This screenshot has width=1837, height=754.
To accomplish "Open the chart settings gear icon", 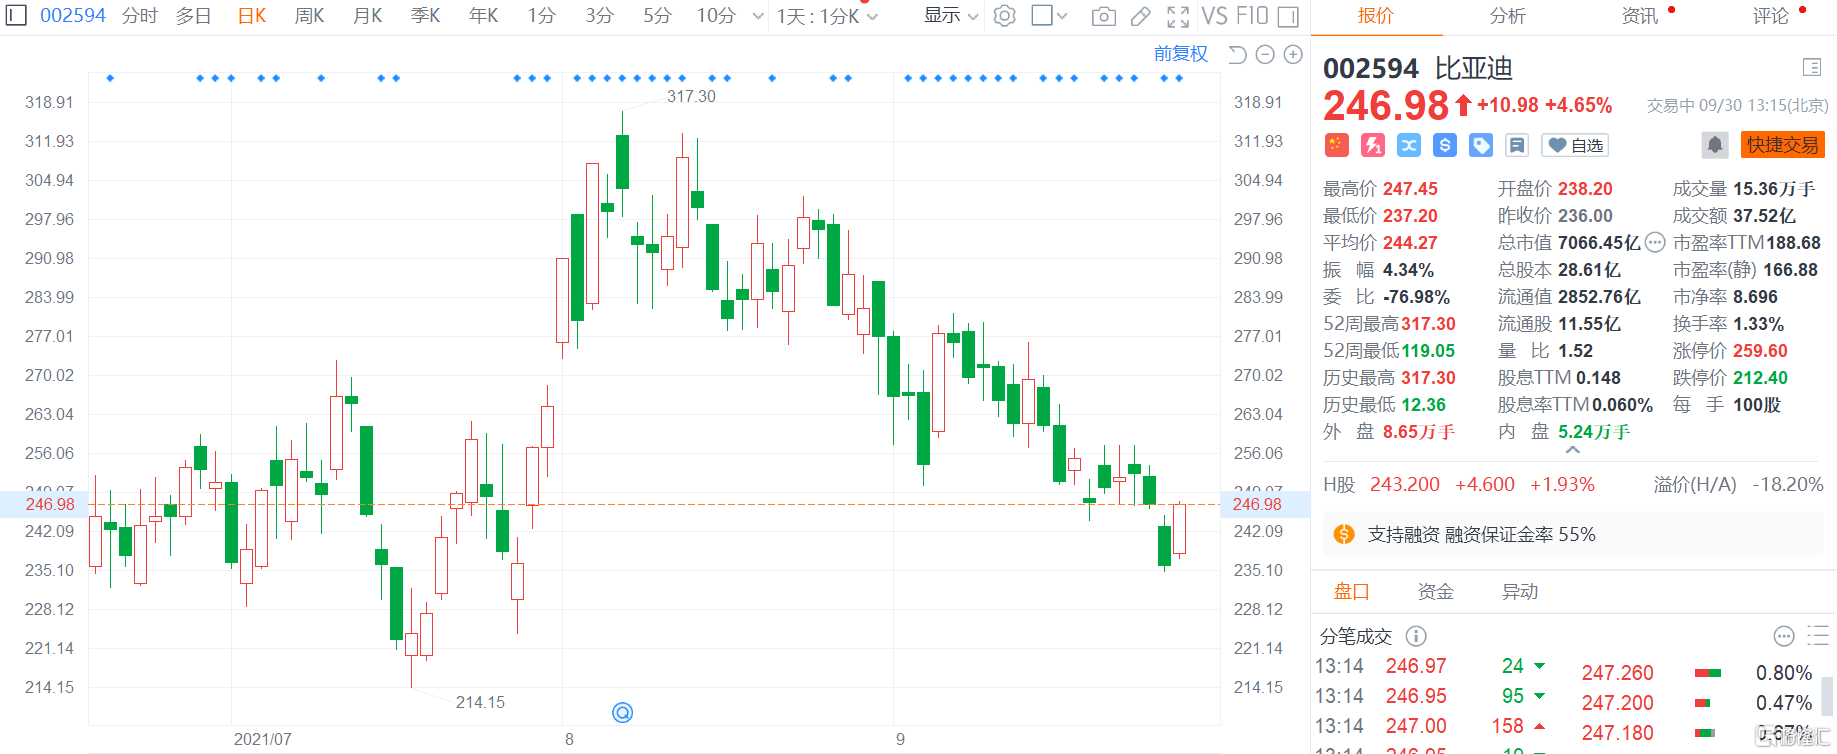I will [x=1005, y=16].
